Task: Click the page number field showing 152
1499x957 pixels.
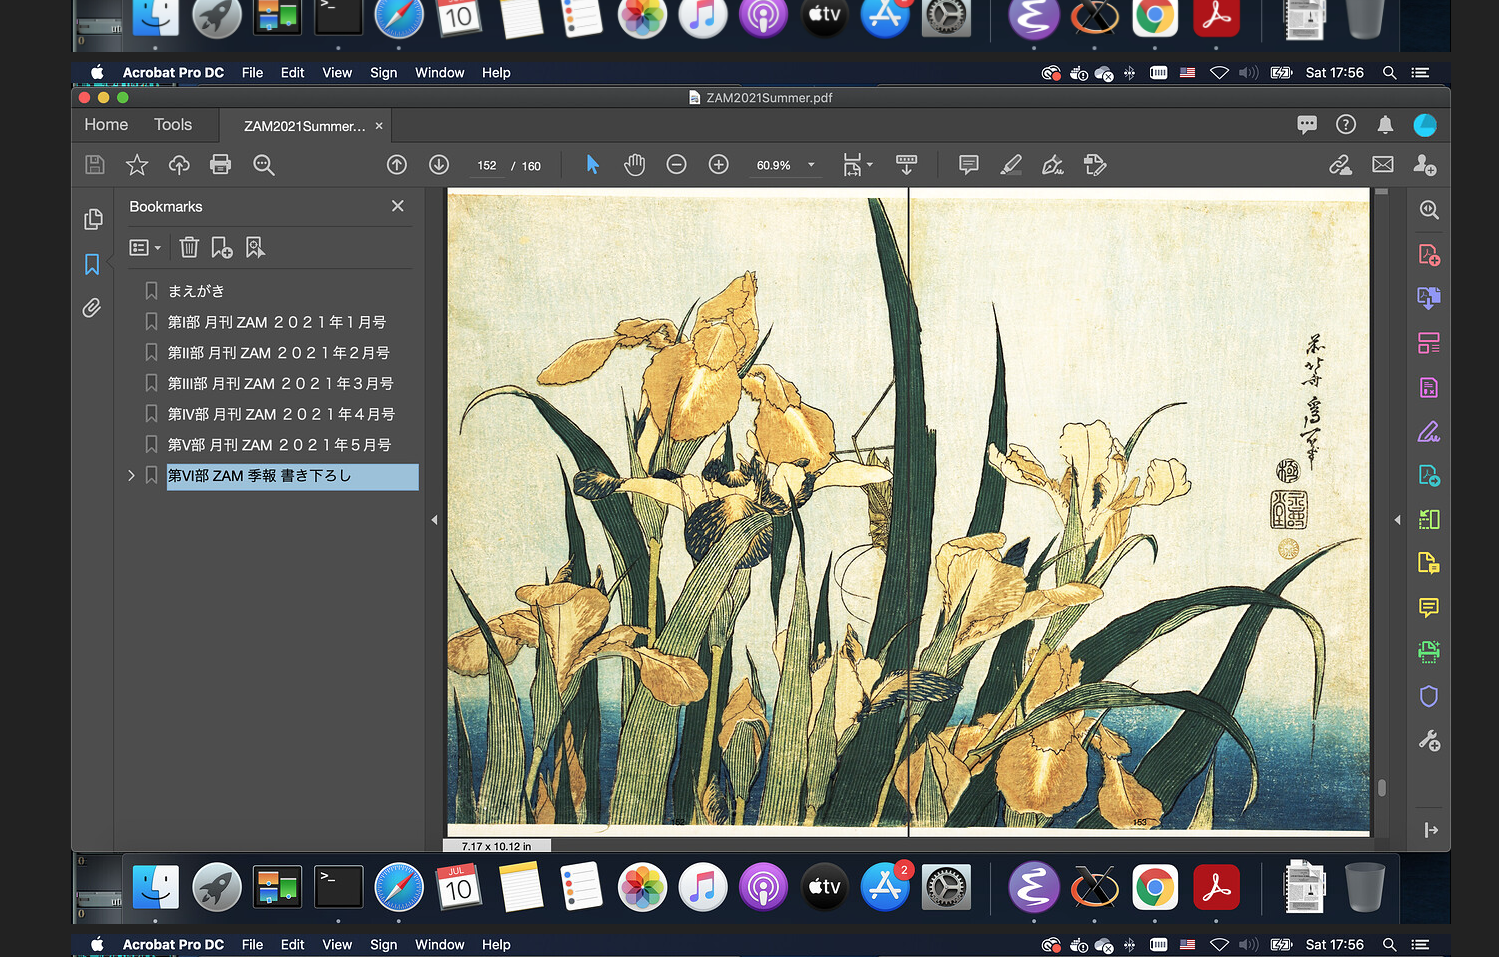Action: 487,166
